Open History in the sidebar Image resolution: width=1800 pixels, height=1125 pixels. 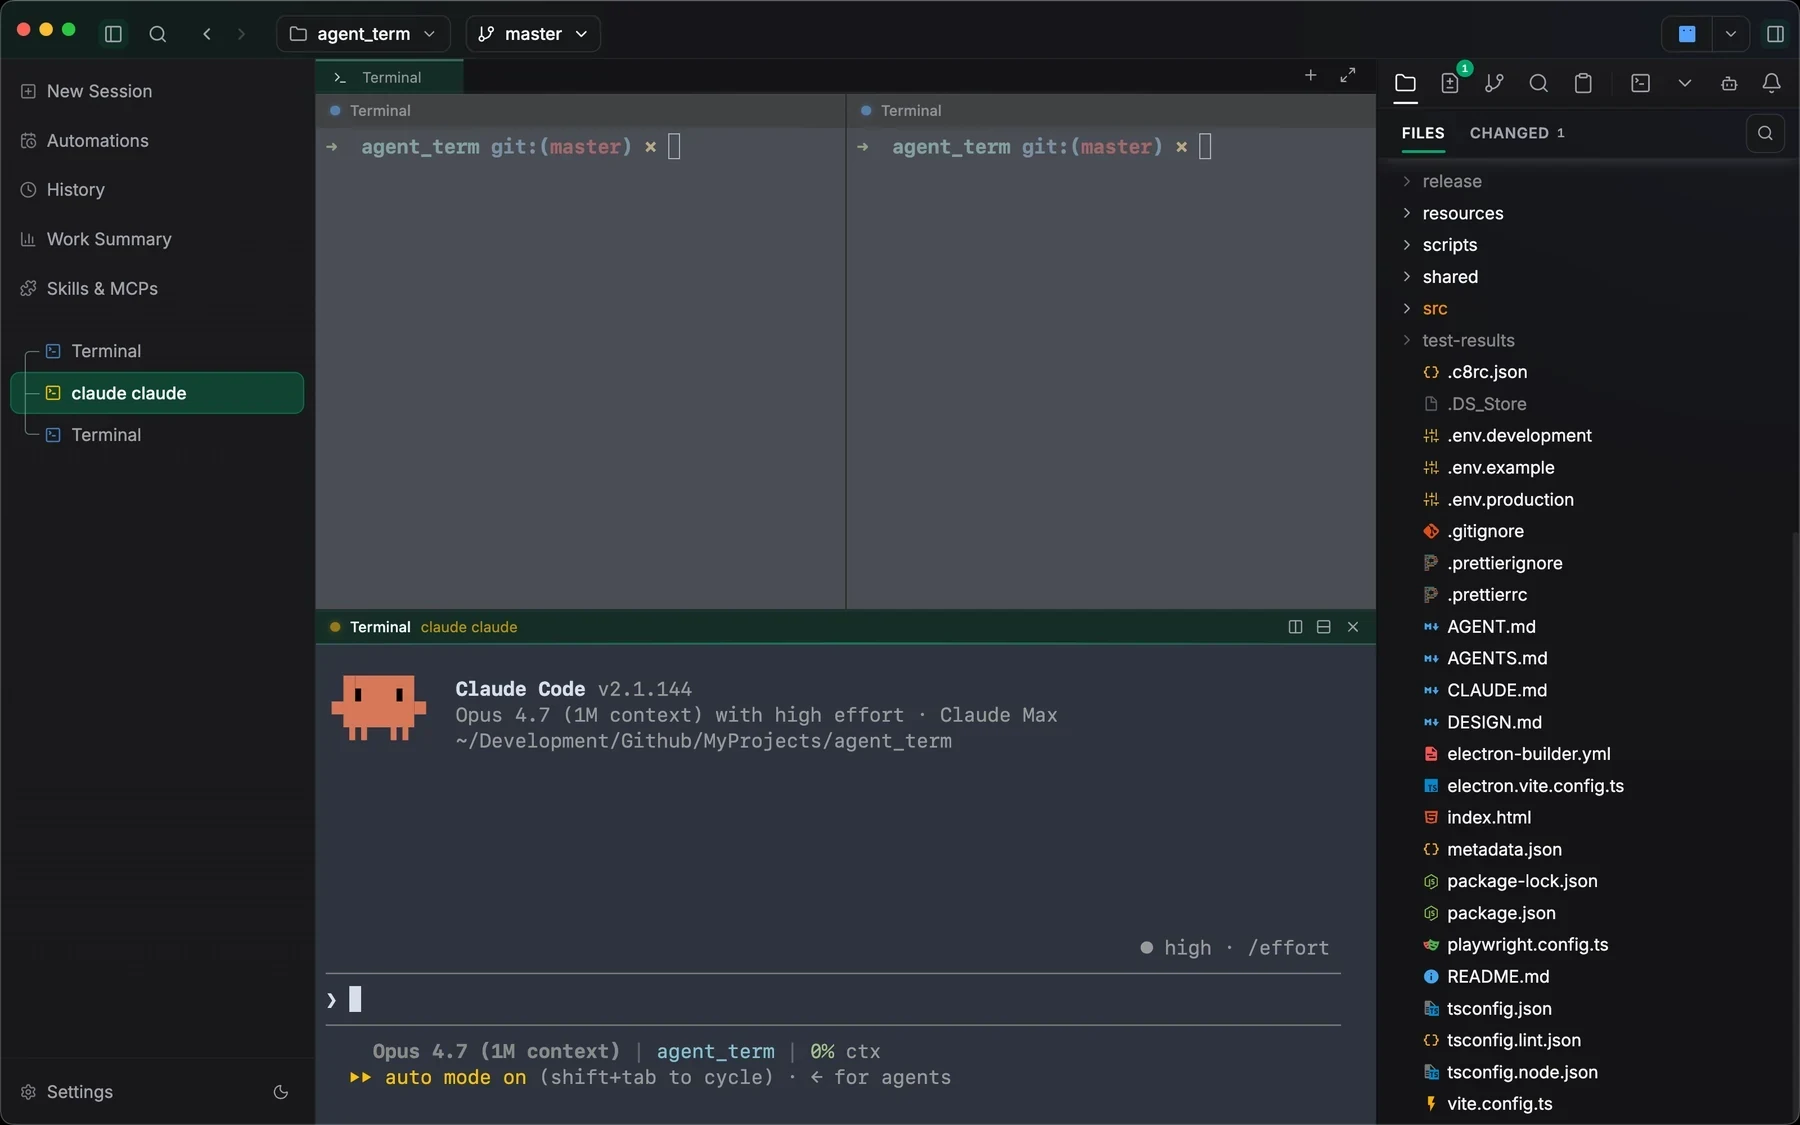[x=158, y=190]
